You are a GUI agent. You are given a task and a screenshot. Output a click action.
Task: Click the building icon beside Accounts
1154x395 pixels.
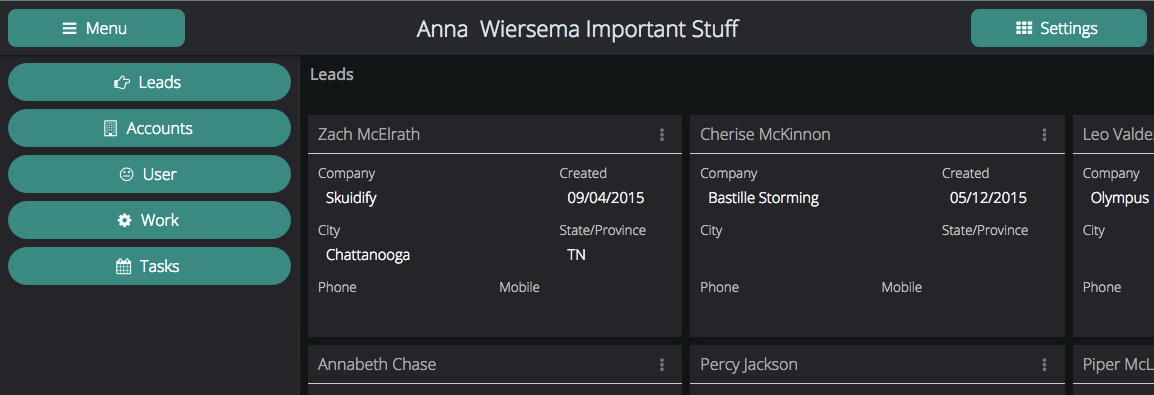pos(110,128)
